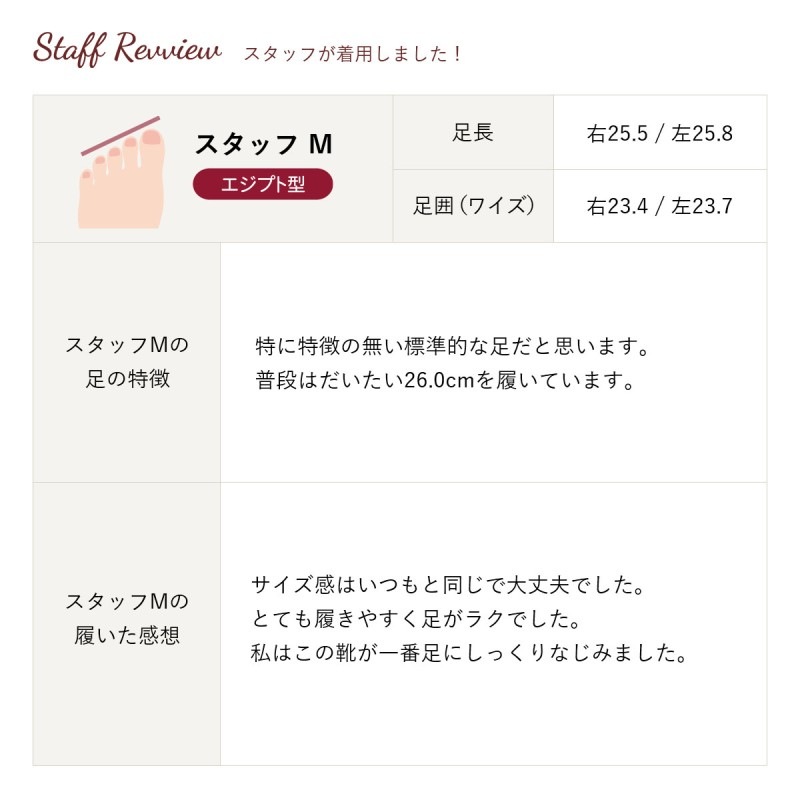Click the 右25.5 foot length value

pyautogui.click(x=618, y=134)
